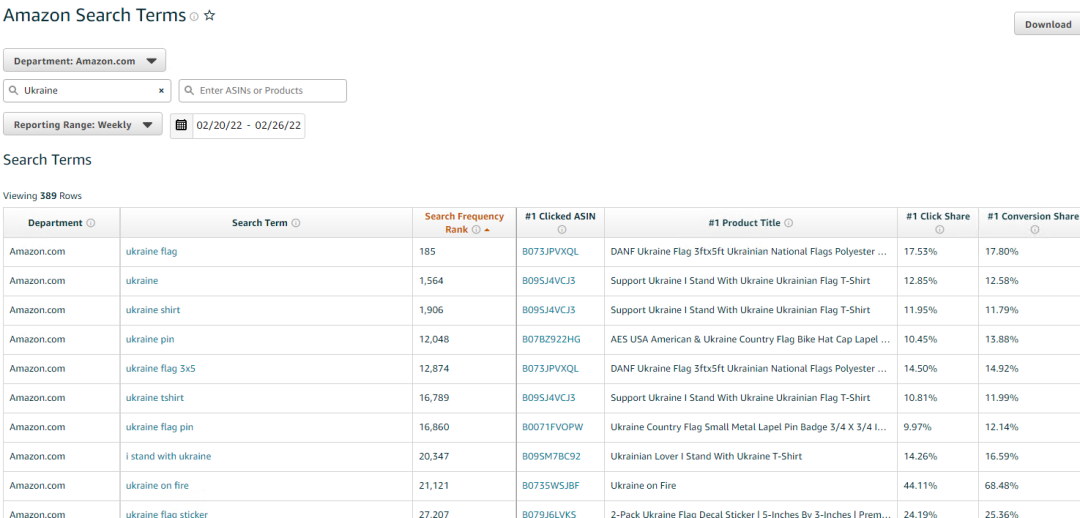The width and height of the screenshot is (1080, 518).
Task: Open the ukraine flag pin search term link
Action: coord(160,427)
